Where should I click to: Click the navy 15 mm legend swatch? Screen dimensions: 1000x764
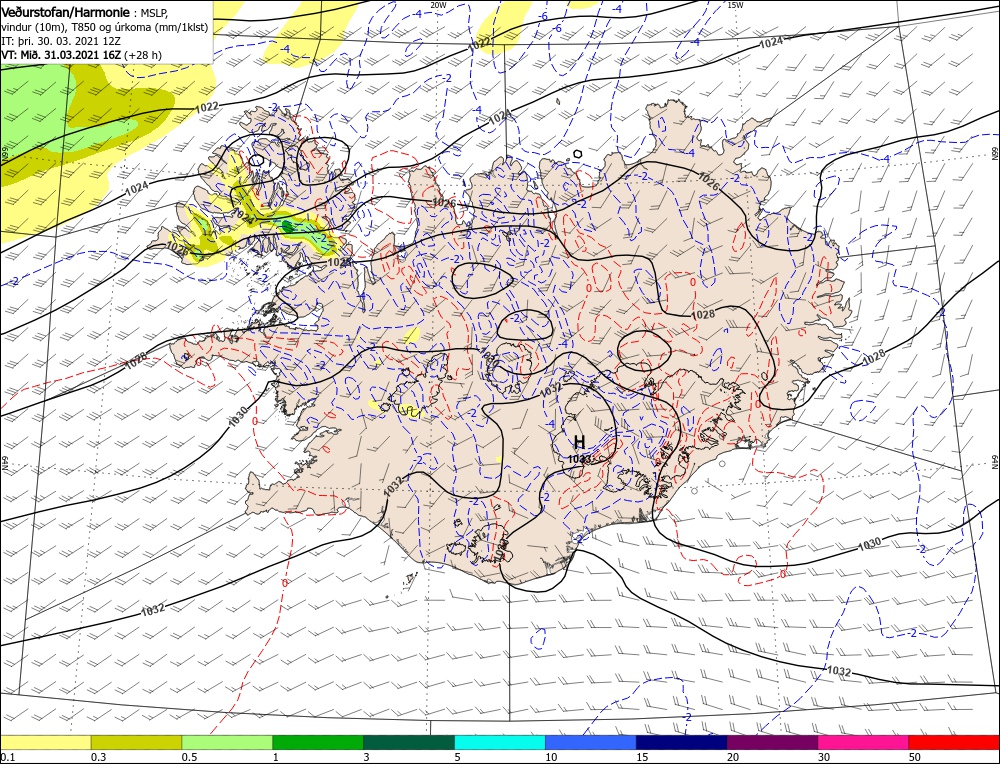pyautogui.click(x=682, y=742)
